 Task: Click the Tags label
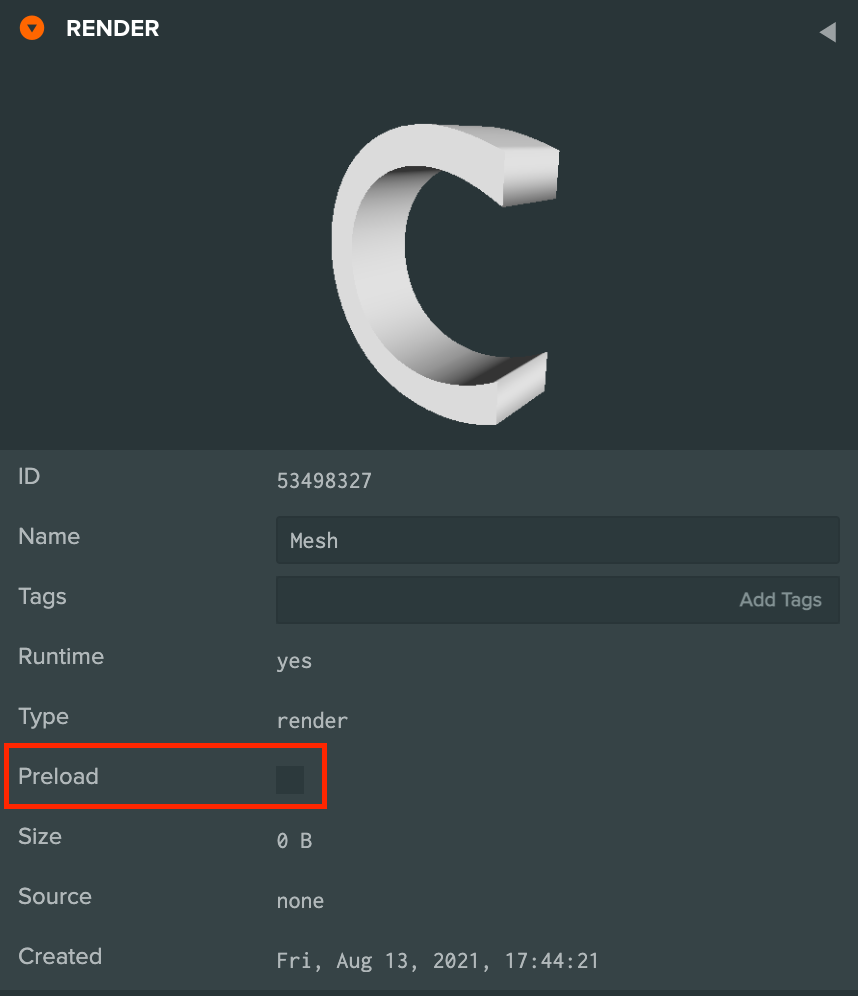pos(42,596)
